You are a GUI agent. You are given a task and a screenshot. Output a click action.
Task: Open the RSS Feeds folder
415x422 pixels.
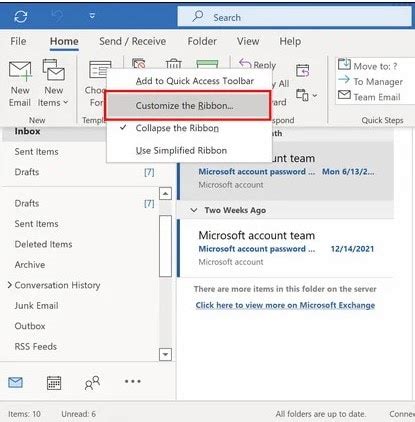pyautogui.click(x=36, y=347)
